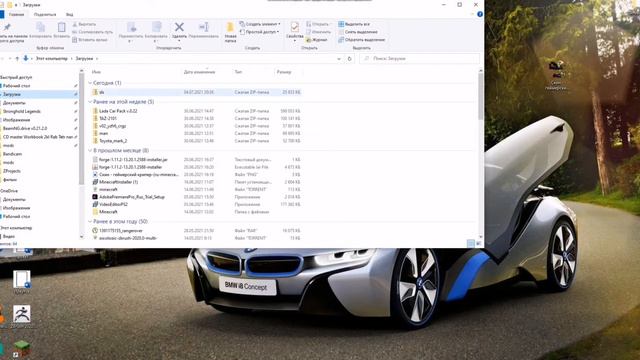Screen dimensions: 640x360
Task: Click Edit (Изменить) in ribbon
Action: (x=318, y=32)
